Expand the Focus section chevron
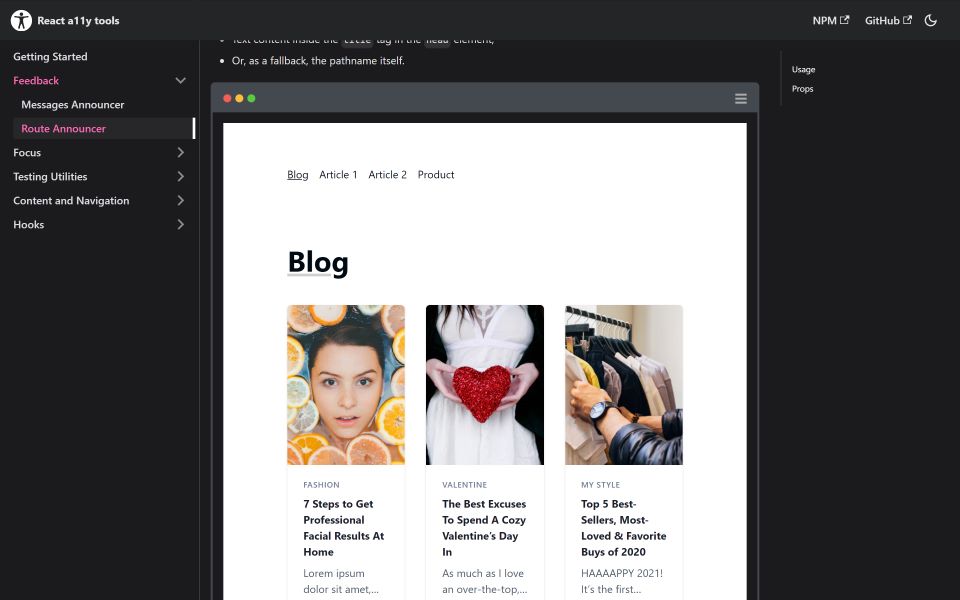 point(181,152)
